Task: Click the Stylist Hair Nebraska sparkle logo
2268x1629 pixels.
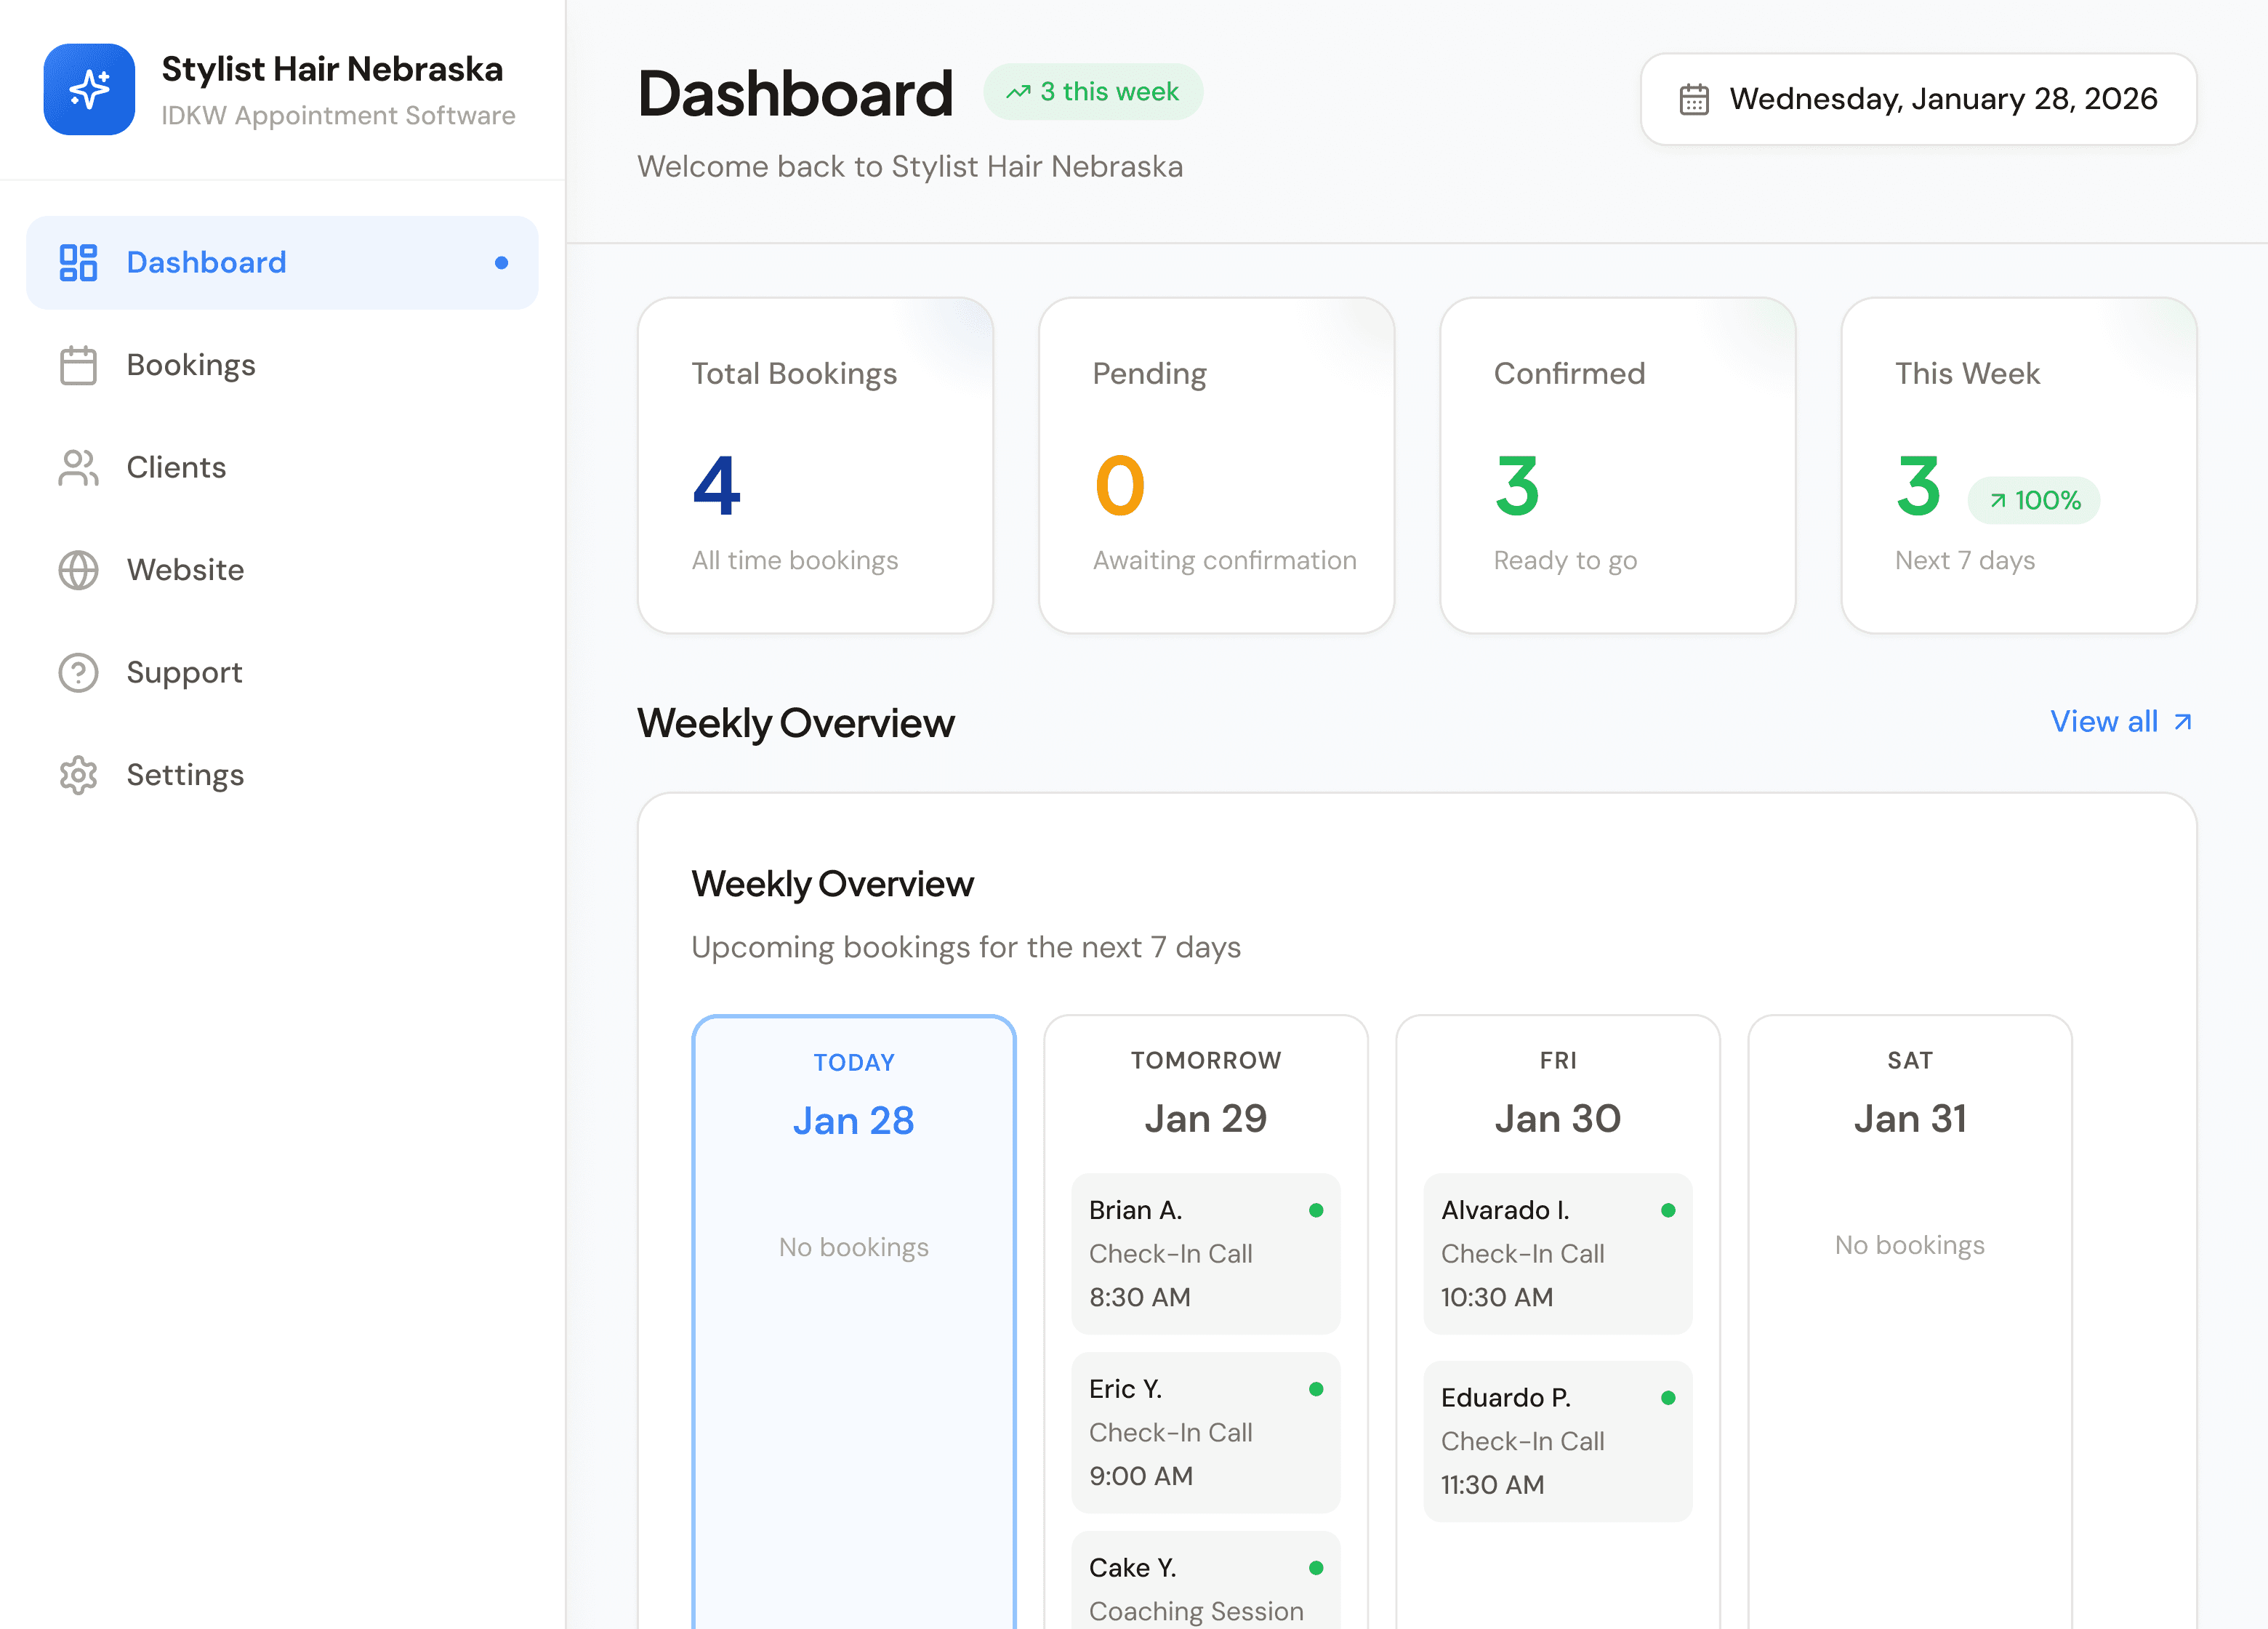Action: pos(89,89)
